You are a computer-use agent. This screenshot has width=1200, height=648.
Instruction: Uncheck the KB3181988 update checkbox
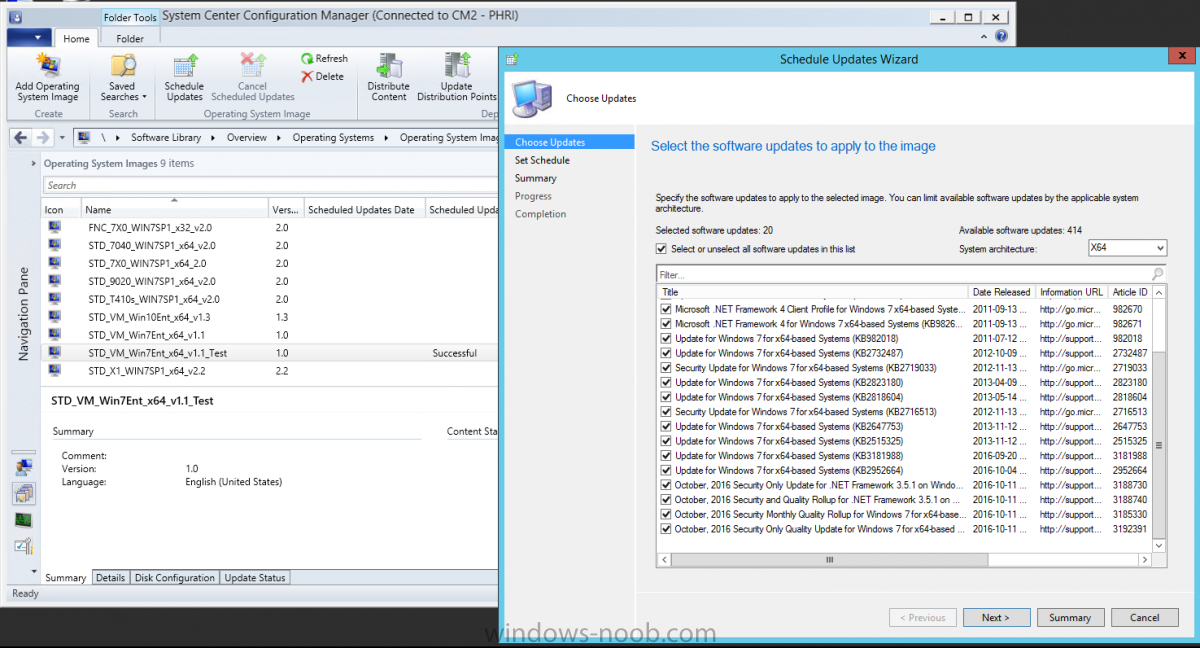pyautogui.click(x=666, y=456)
